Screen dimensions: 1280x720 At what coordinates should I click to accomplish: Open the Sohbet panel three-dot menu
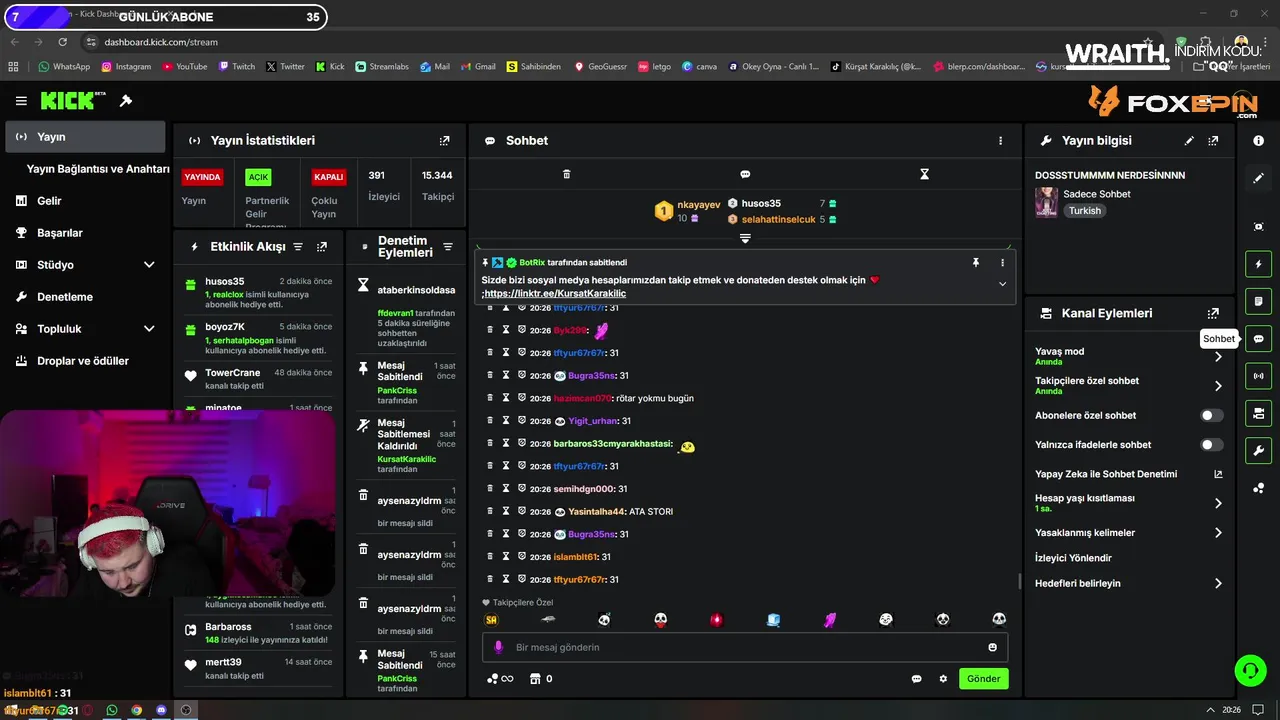(1000, 141)
